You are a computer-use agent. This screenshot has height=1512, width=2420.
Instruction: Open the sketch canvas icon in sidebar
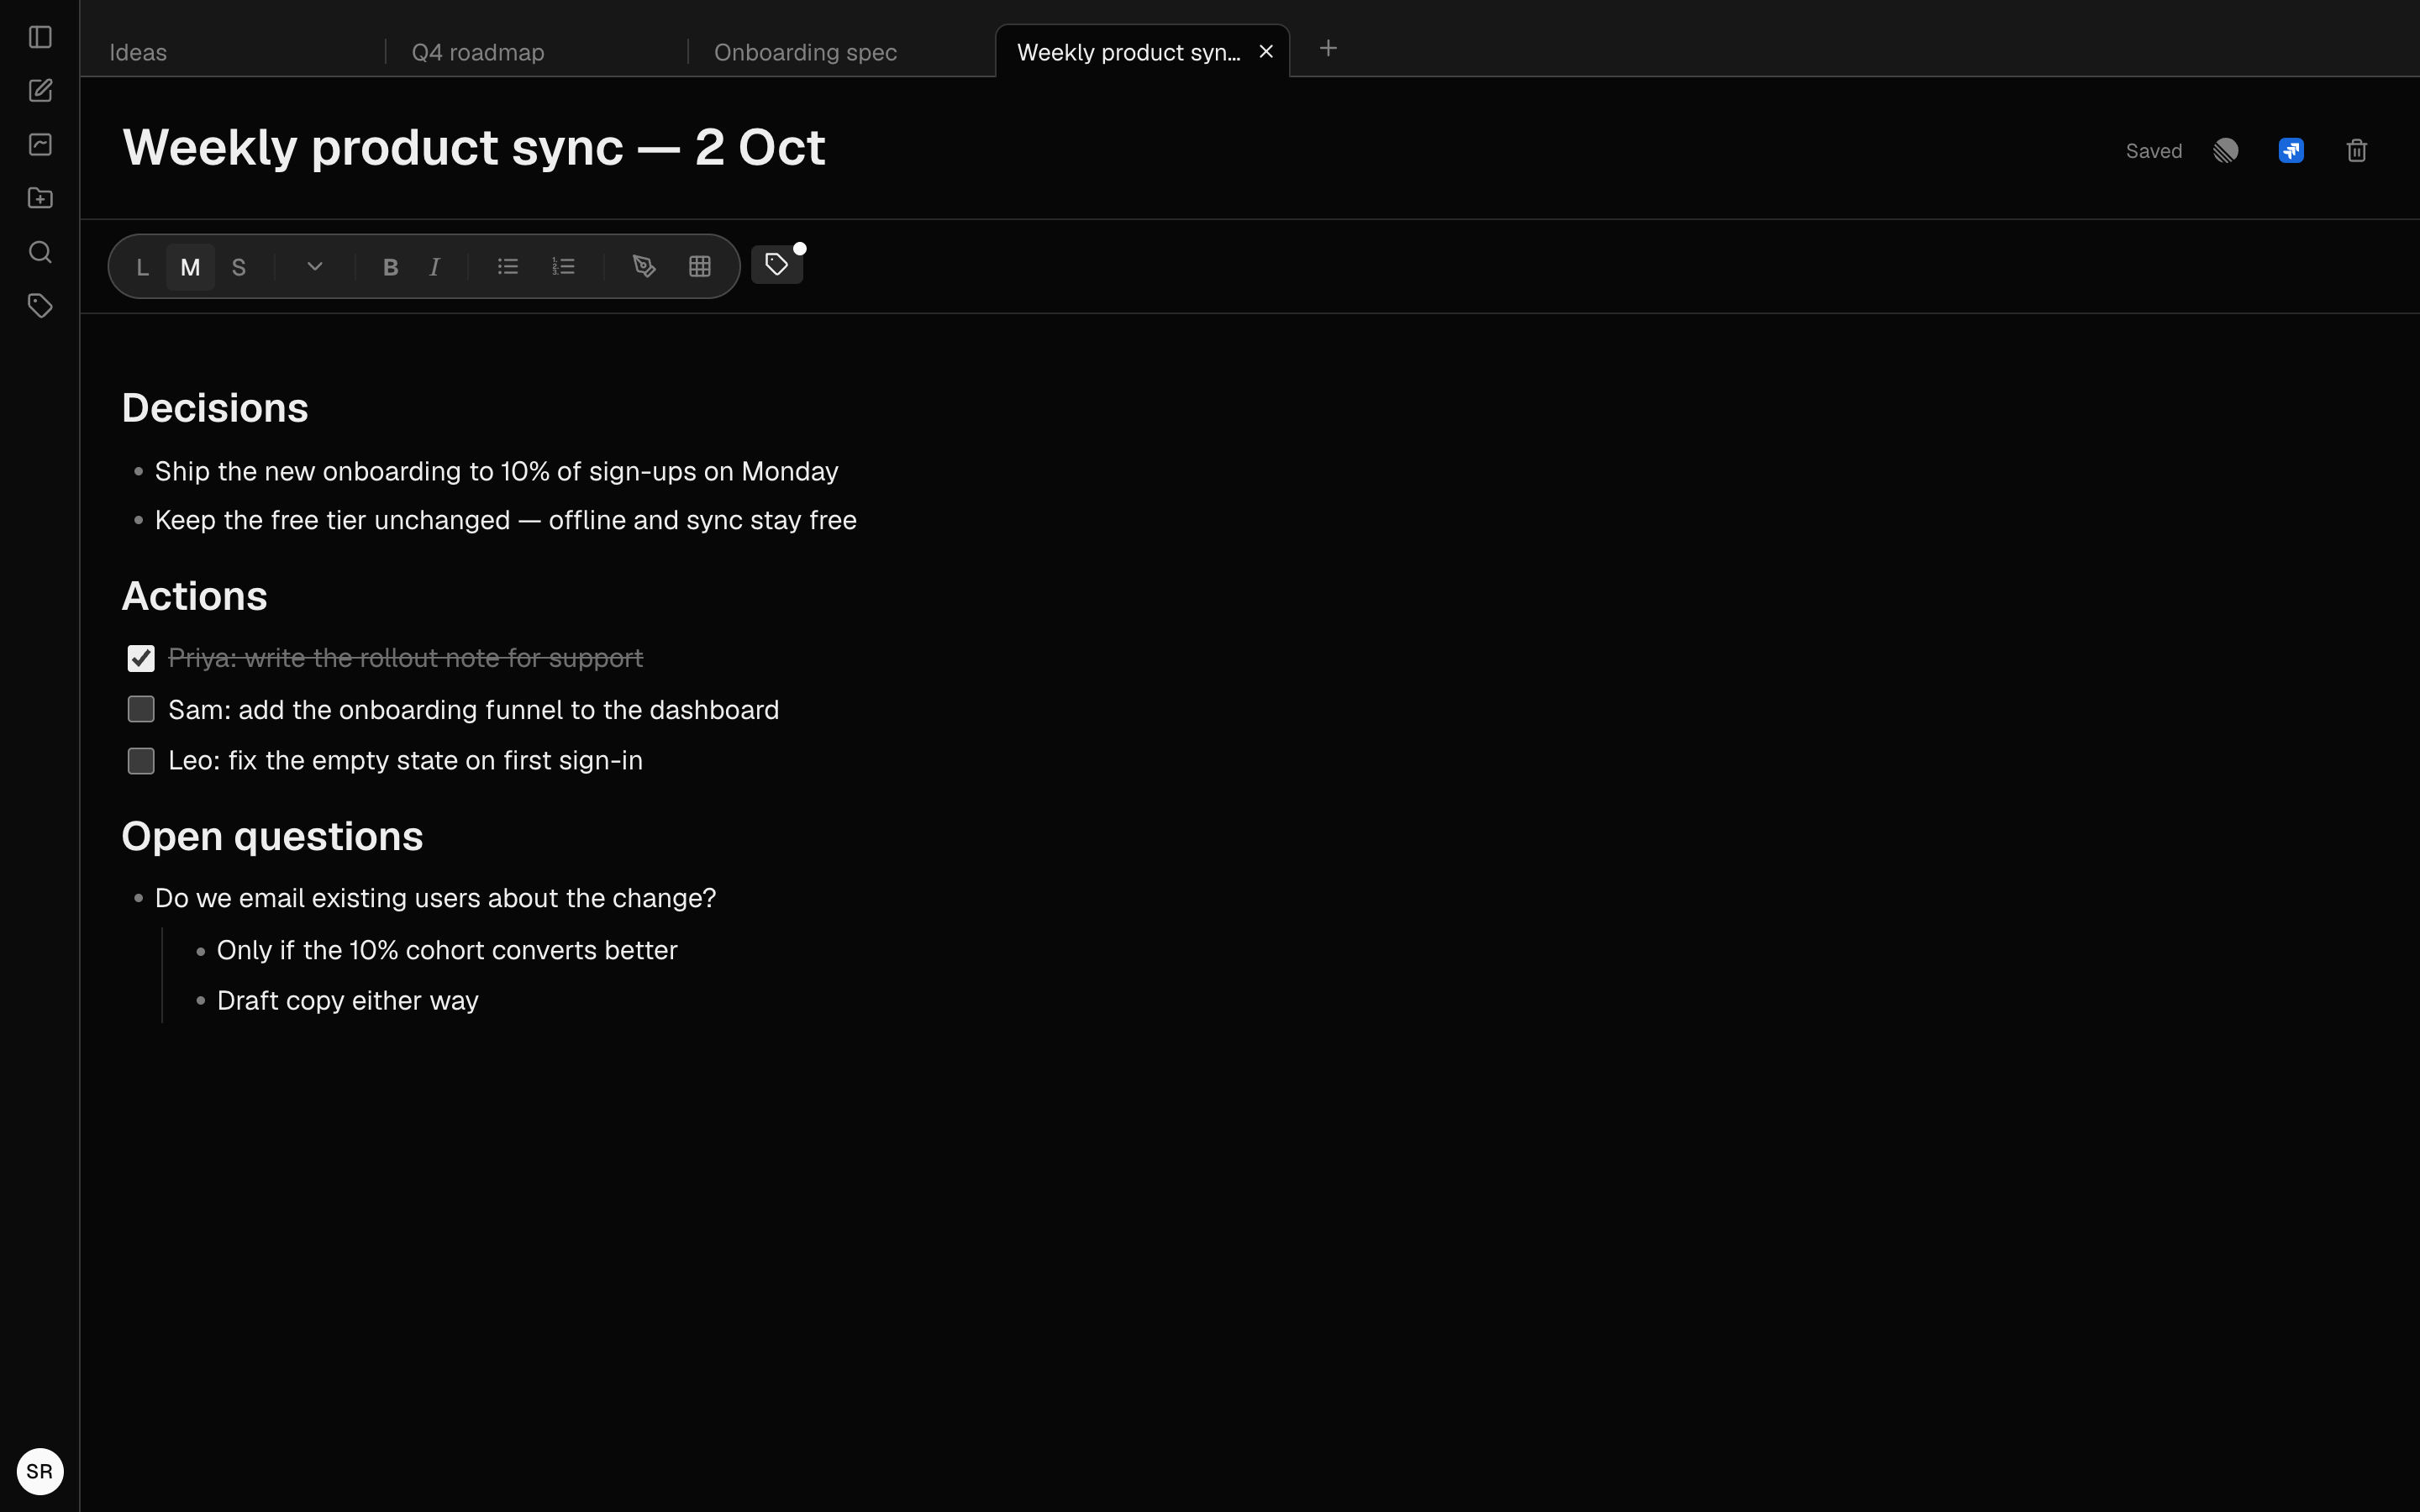40,145
